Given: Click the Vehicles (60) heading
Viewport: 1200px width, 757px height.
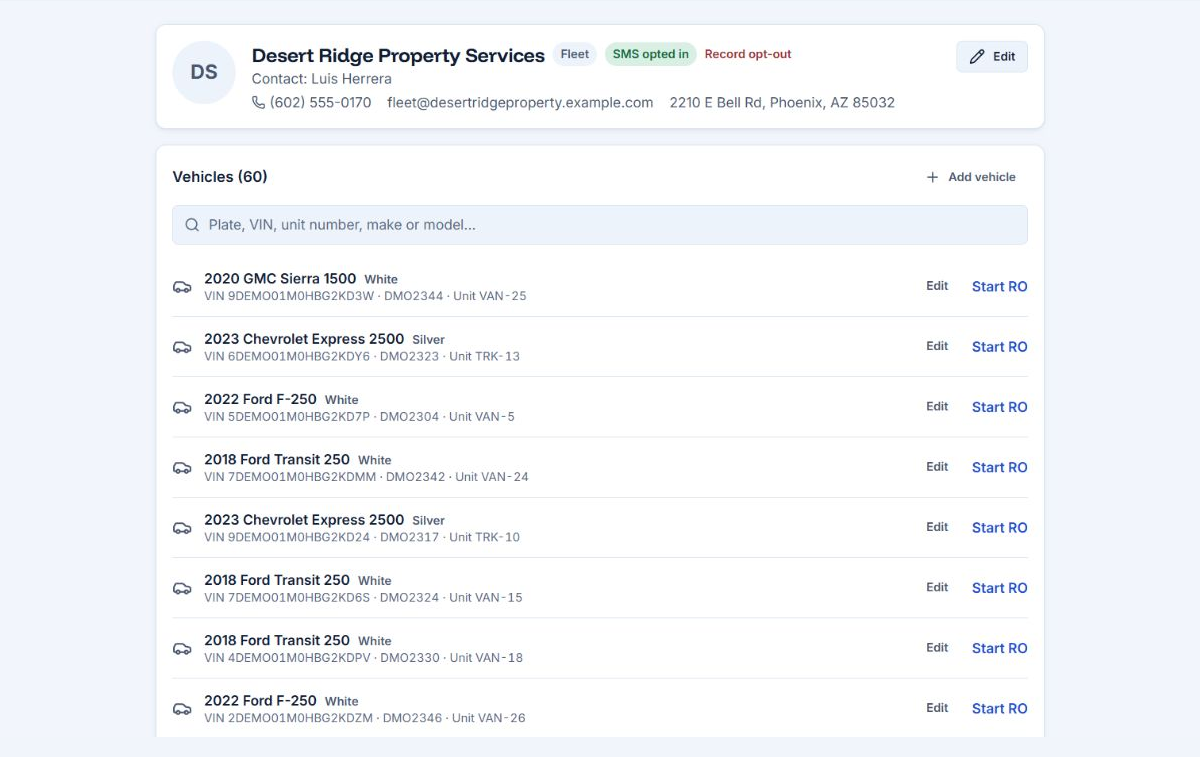Looking at the screenshot, I should [220, 177].
